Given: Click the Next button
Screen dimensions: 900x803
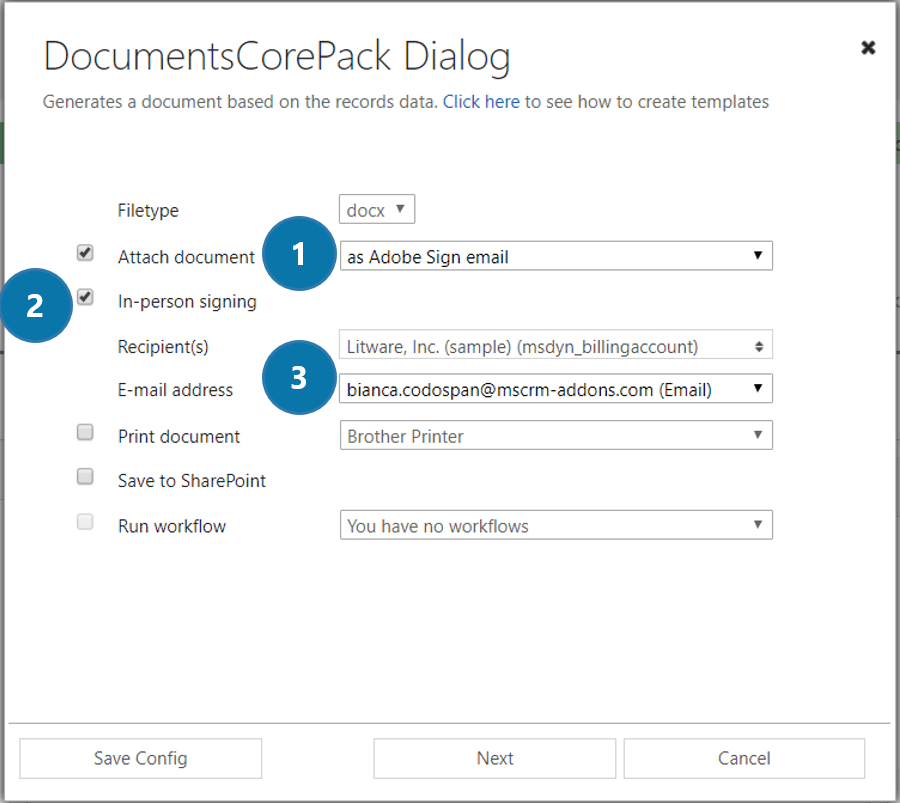Looking at the screenshot, I should [495, 759].
